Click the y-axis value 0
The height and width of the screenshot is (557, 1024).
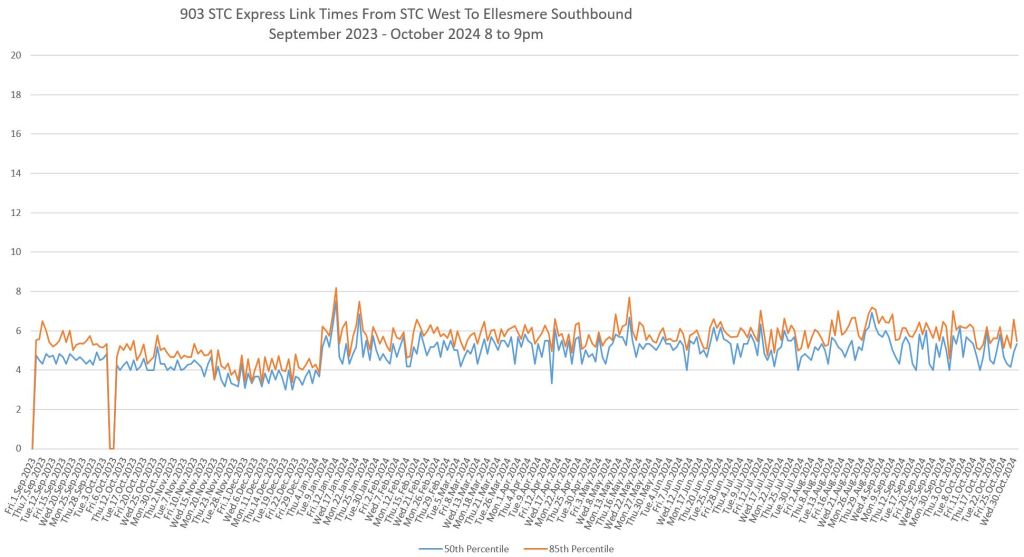[x=17, y=449]
